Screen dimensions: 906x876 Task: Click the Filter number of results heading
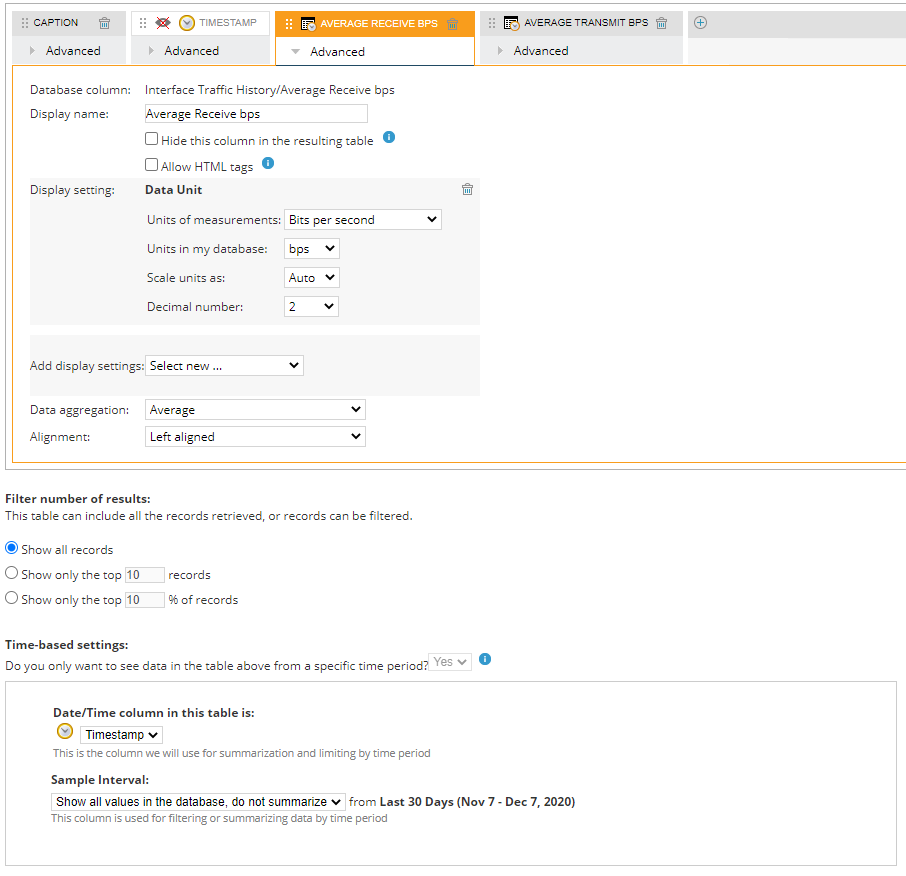77,499
